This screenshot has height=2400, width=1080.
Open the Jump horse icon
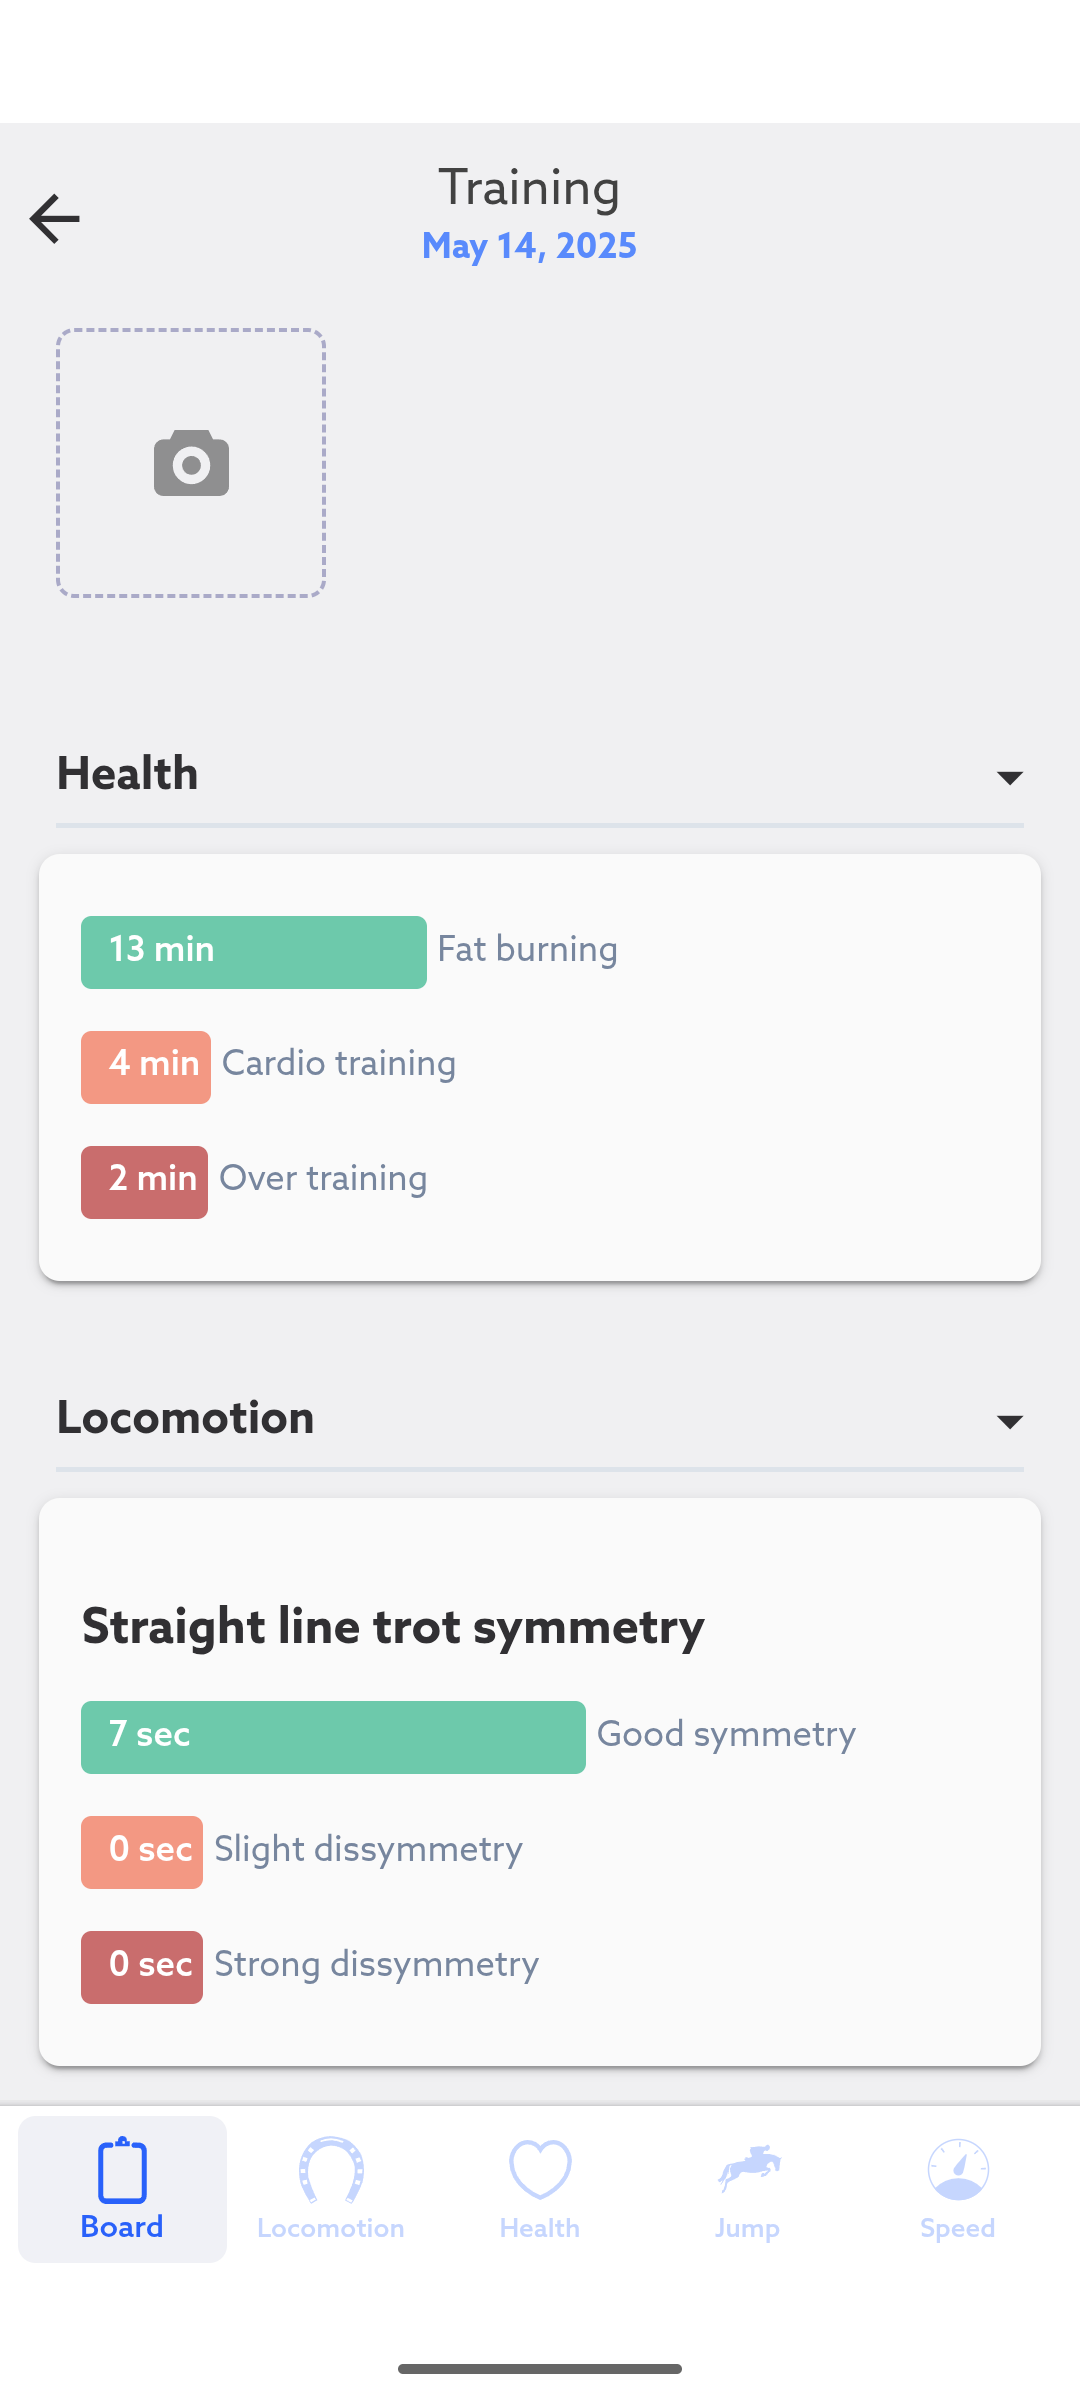[748, 2169]
